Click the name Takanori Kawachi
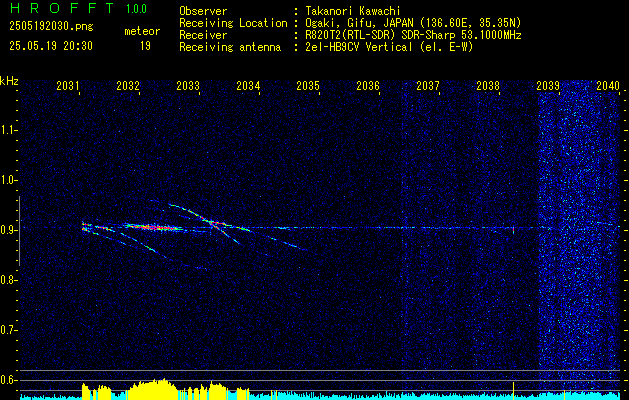The width and height of the screenshot is (629, 400). [x=353, y=11]
